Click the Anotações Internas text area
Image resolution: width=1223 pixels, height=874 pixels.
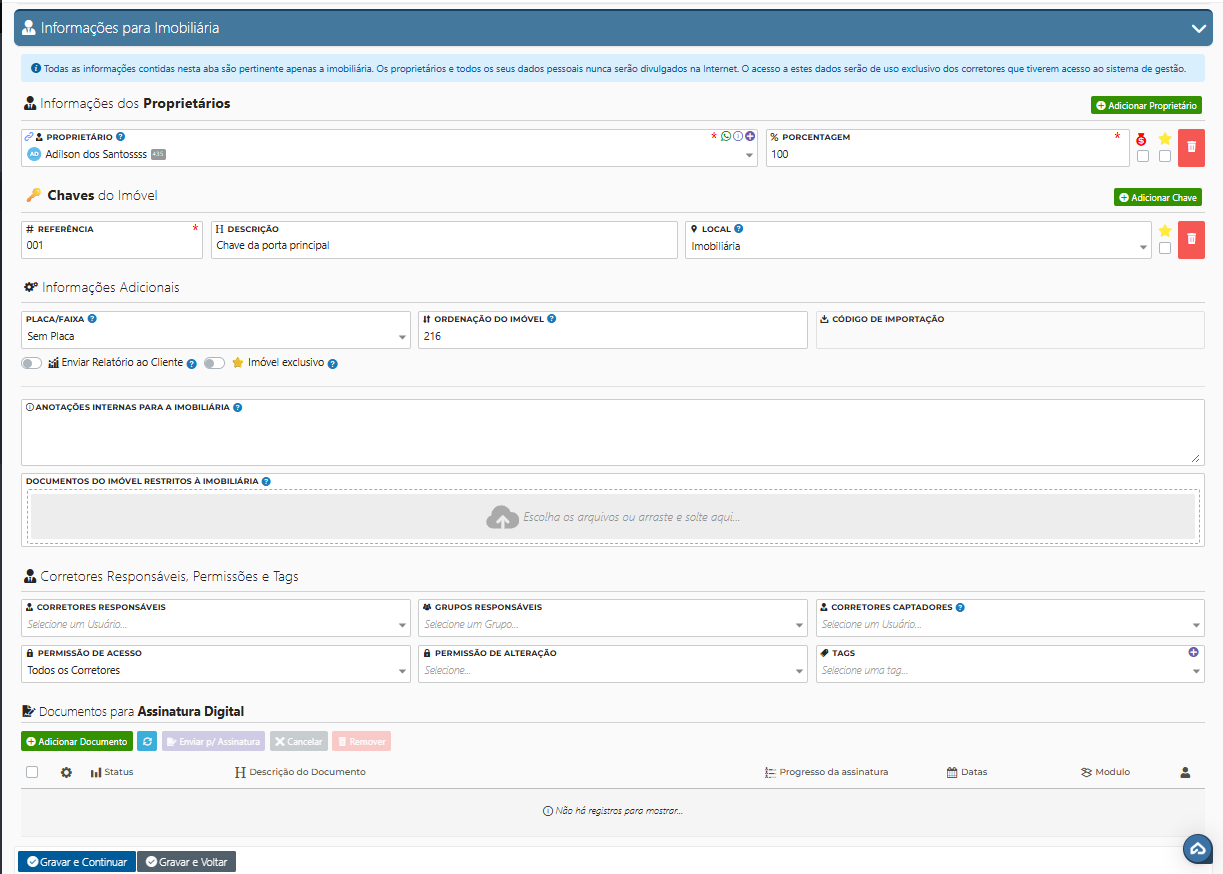click(612, 440)
